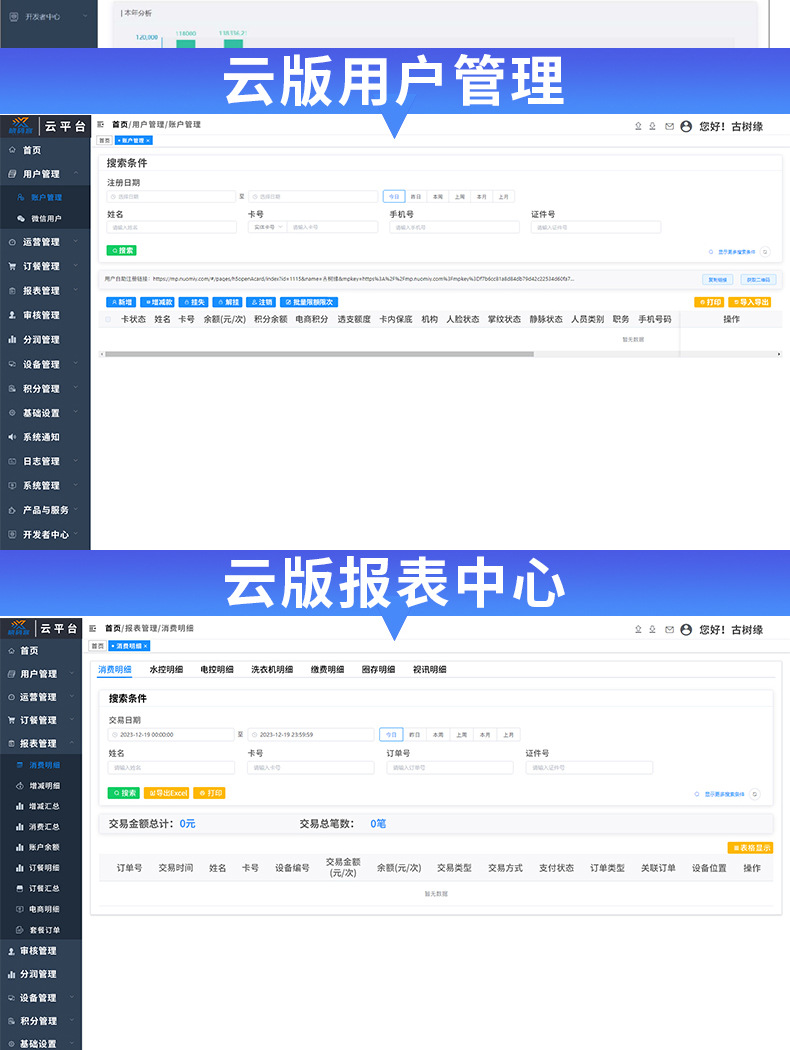Open 增减汇总 in report center sidebar
This screenshot has height=1050, width=790.
[41, 806]
